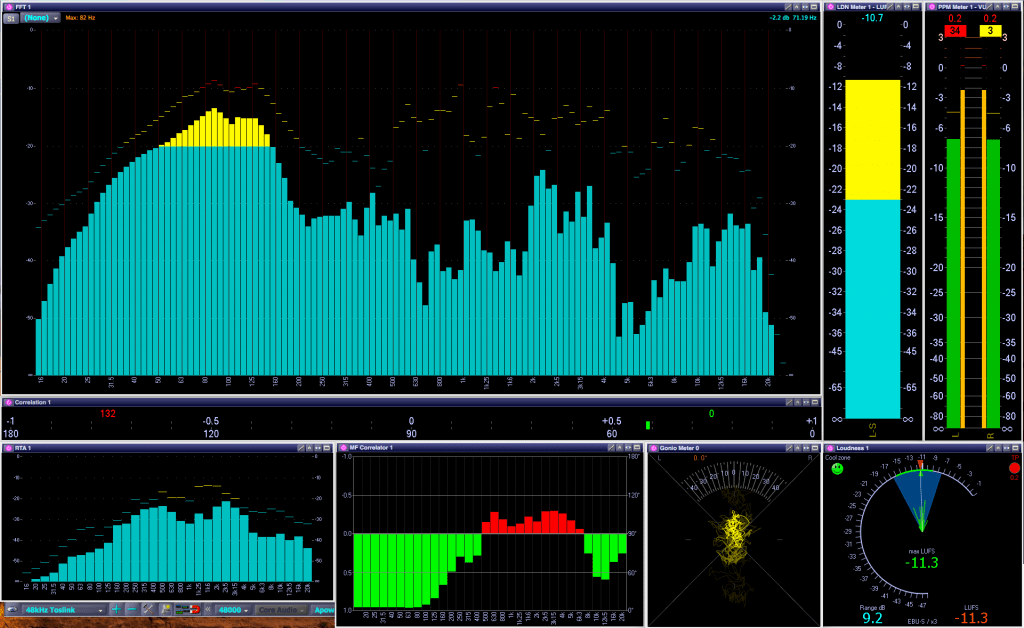Screen dimensions: 1024x628
Task: Click the 'A' icon in LDN Meter 1 title bar
Action: tap(899, 7)
